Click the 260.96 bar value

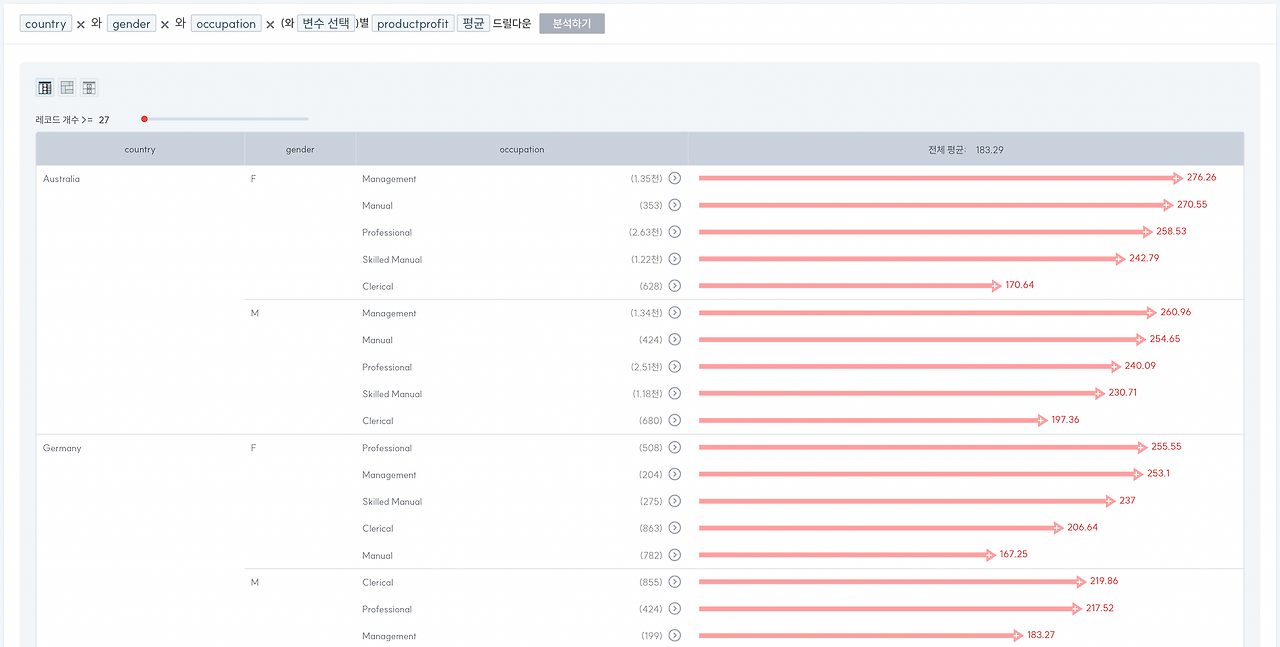1176,312
